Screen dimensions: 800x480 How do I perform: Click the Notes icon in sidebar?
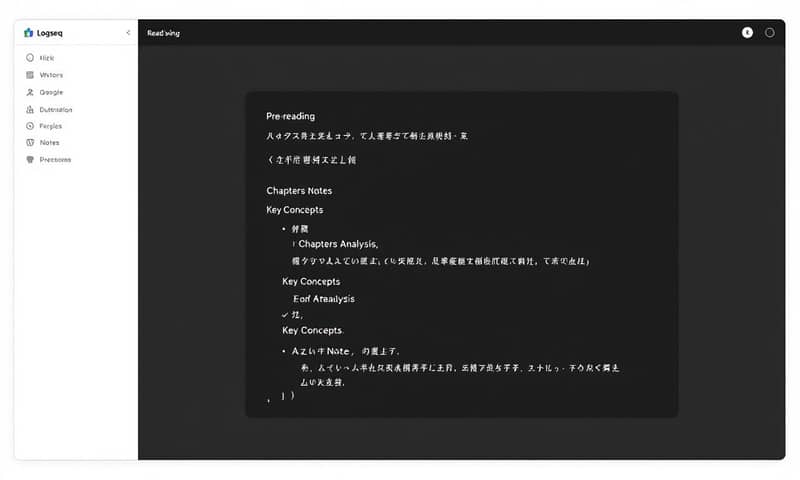tap(29, 143)
